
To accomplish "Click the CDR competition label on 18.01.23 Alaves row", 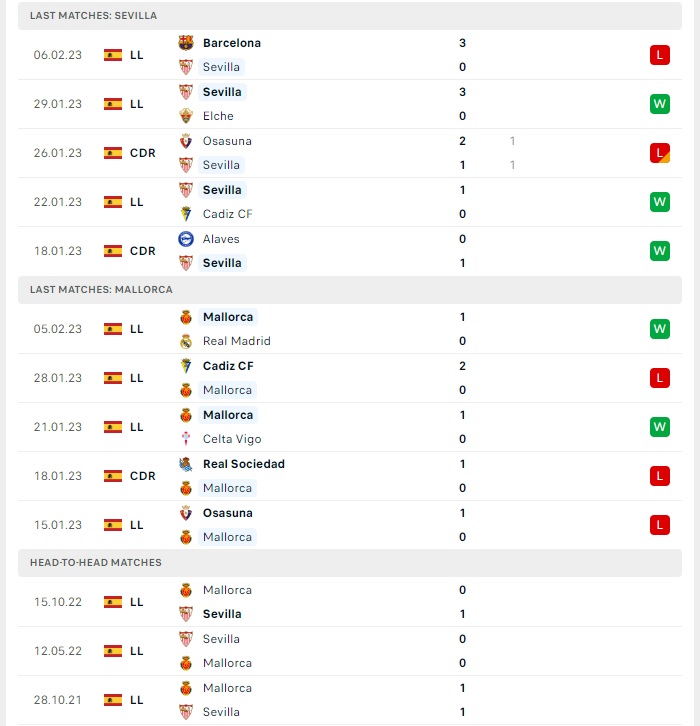I will 143,251.
